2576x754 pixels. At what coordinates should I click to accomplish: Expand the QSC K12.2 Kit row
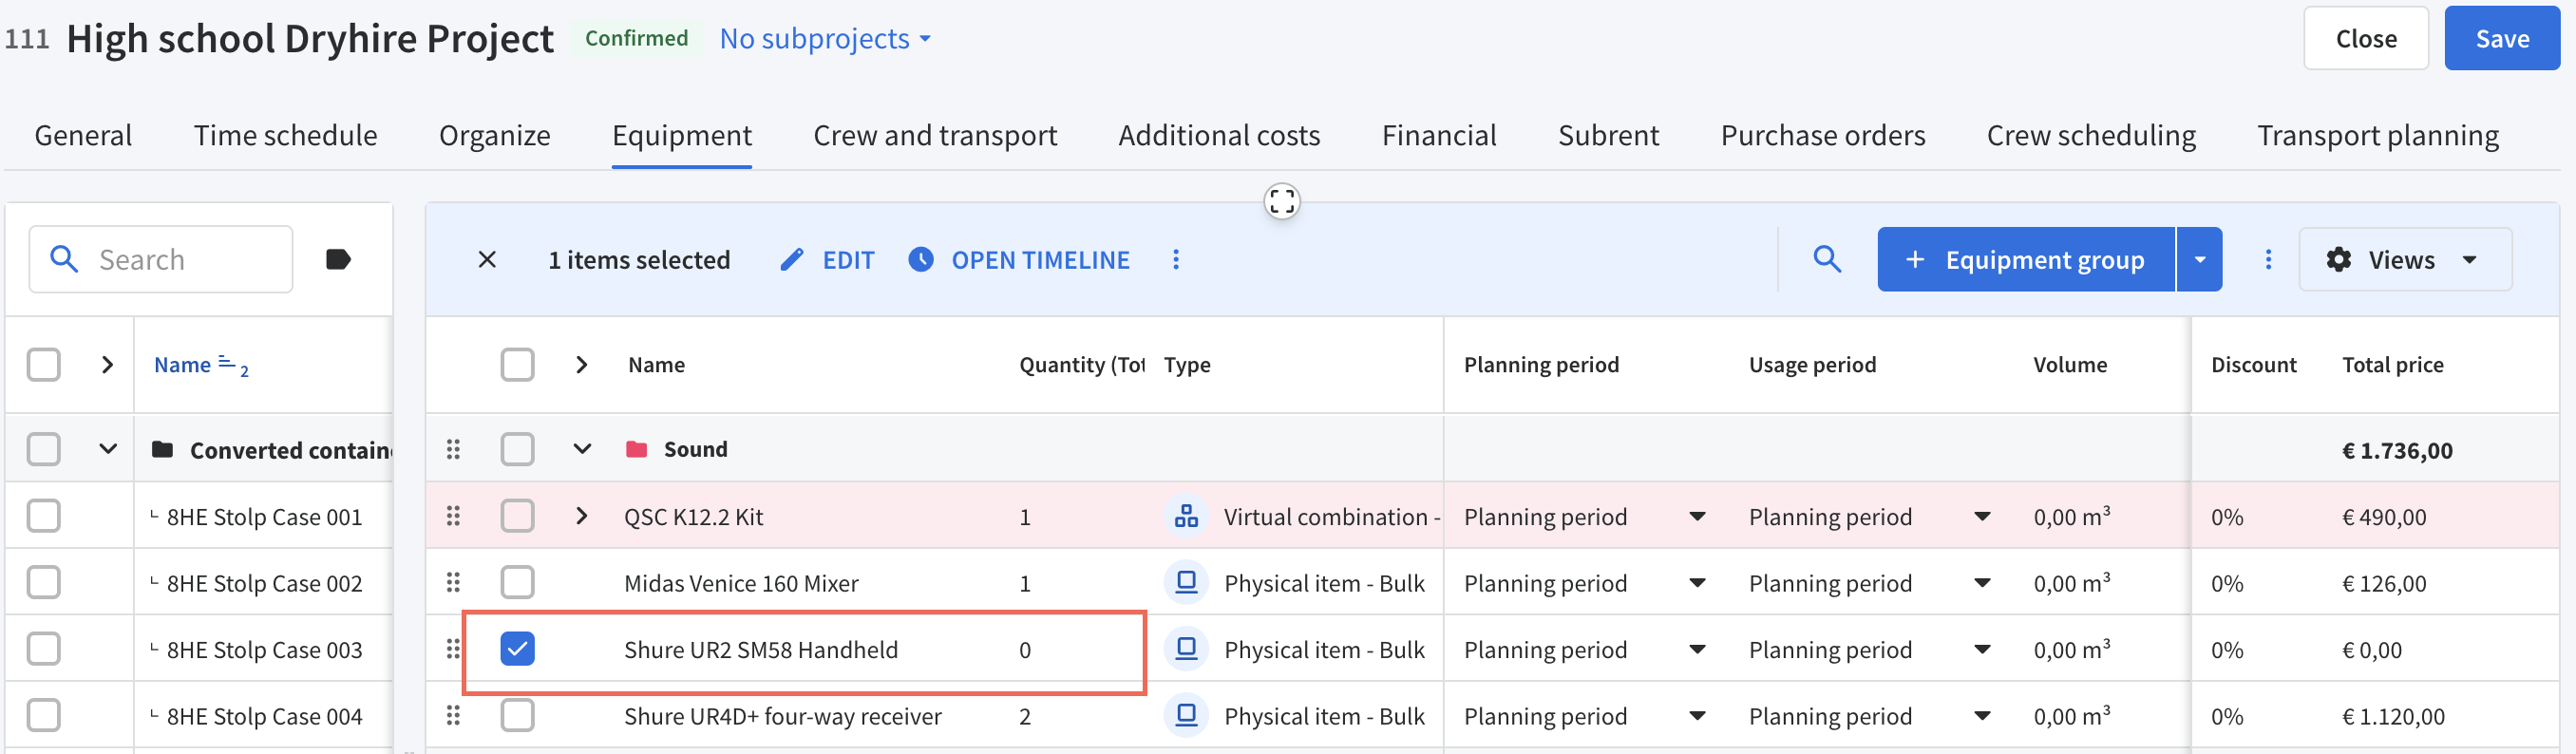[x=582, y=516]
